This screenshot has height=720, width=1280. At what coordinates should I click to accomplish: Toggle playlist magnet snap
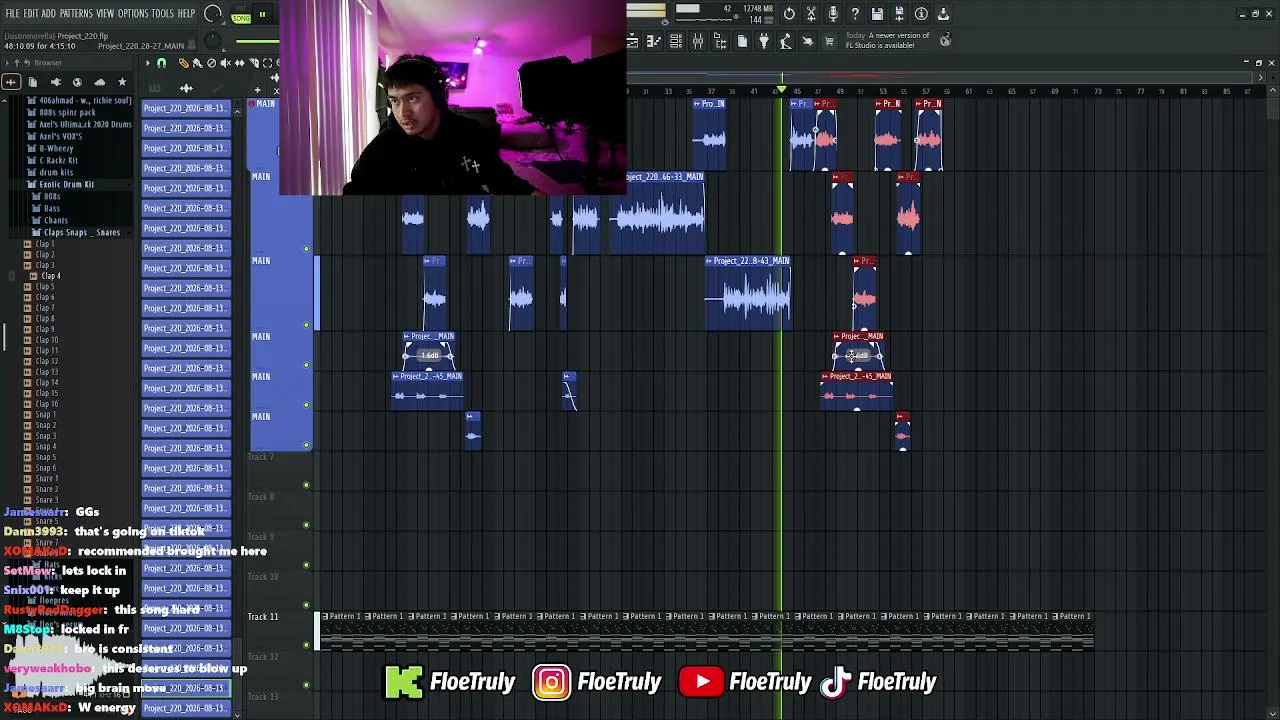click(161, 63)
